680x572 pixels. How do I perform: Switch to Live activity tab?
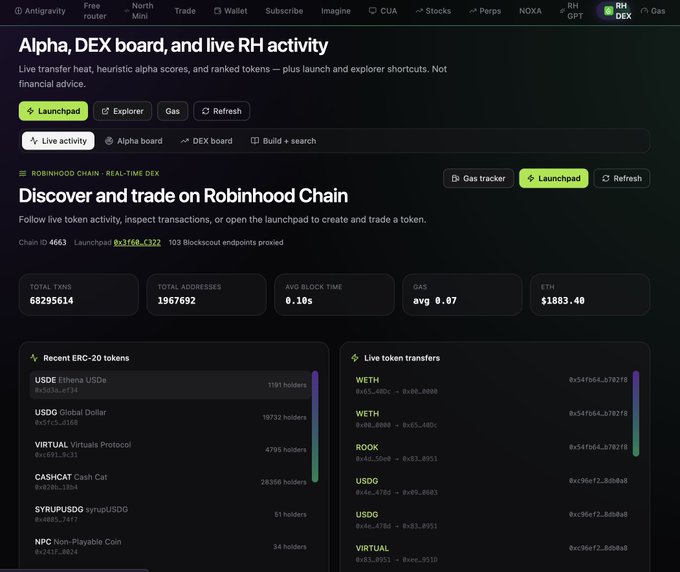(x=58, y=141)
